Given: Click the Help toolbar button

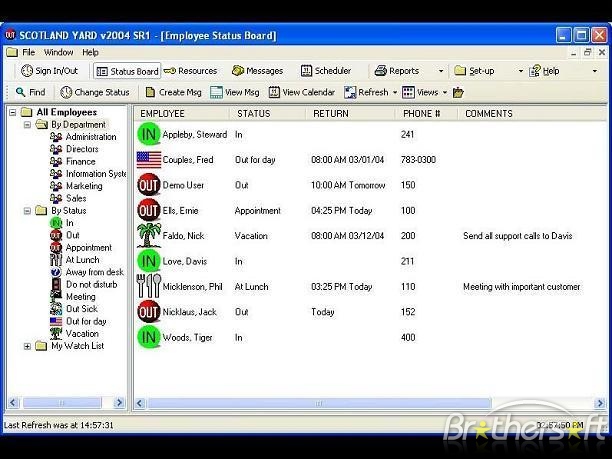Looking at the screenshot, I should [x=544, y=71].
